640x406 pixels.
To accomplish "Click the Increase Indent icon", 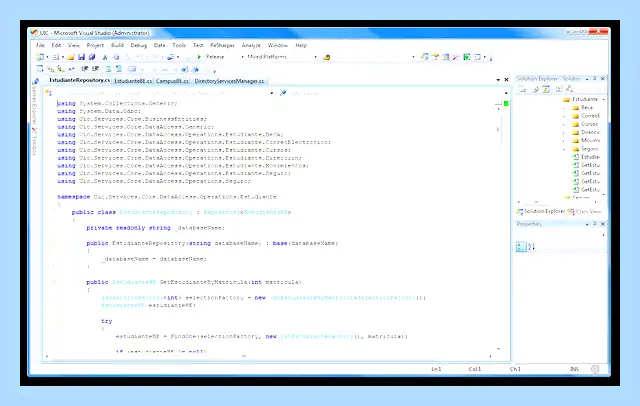I will pyautogui.click(x=96, y=69).
